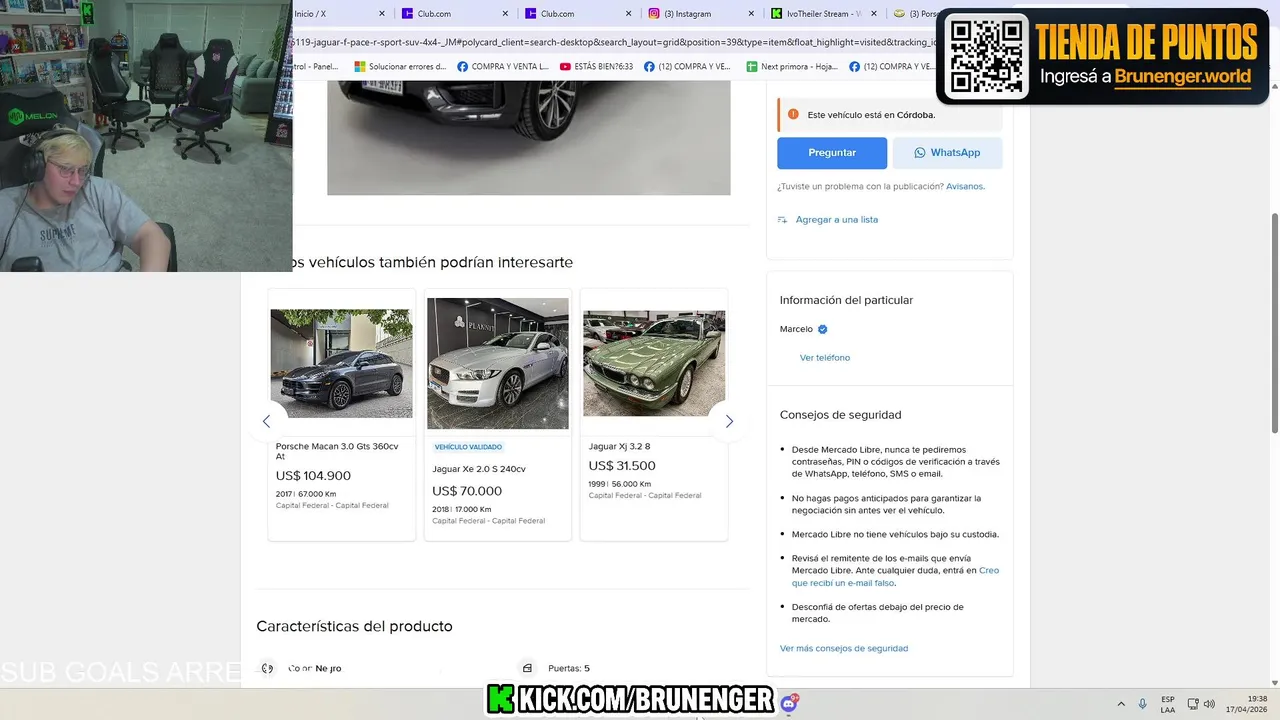This screenshot has width=1280, height=720.
Task: Open Ver más consejos de seguridad link
Action: (x=844, y=649)
